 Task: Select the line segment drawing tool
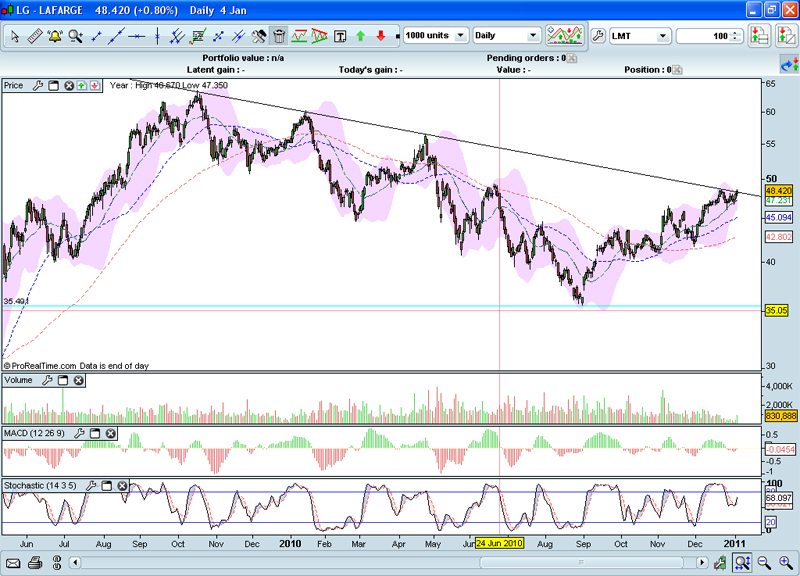(x=96, y=36)
